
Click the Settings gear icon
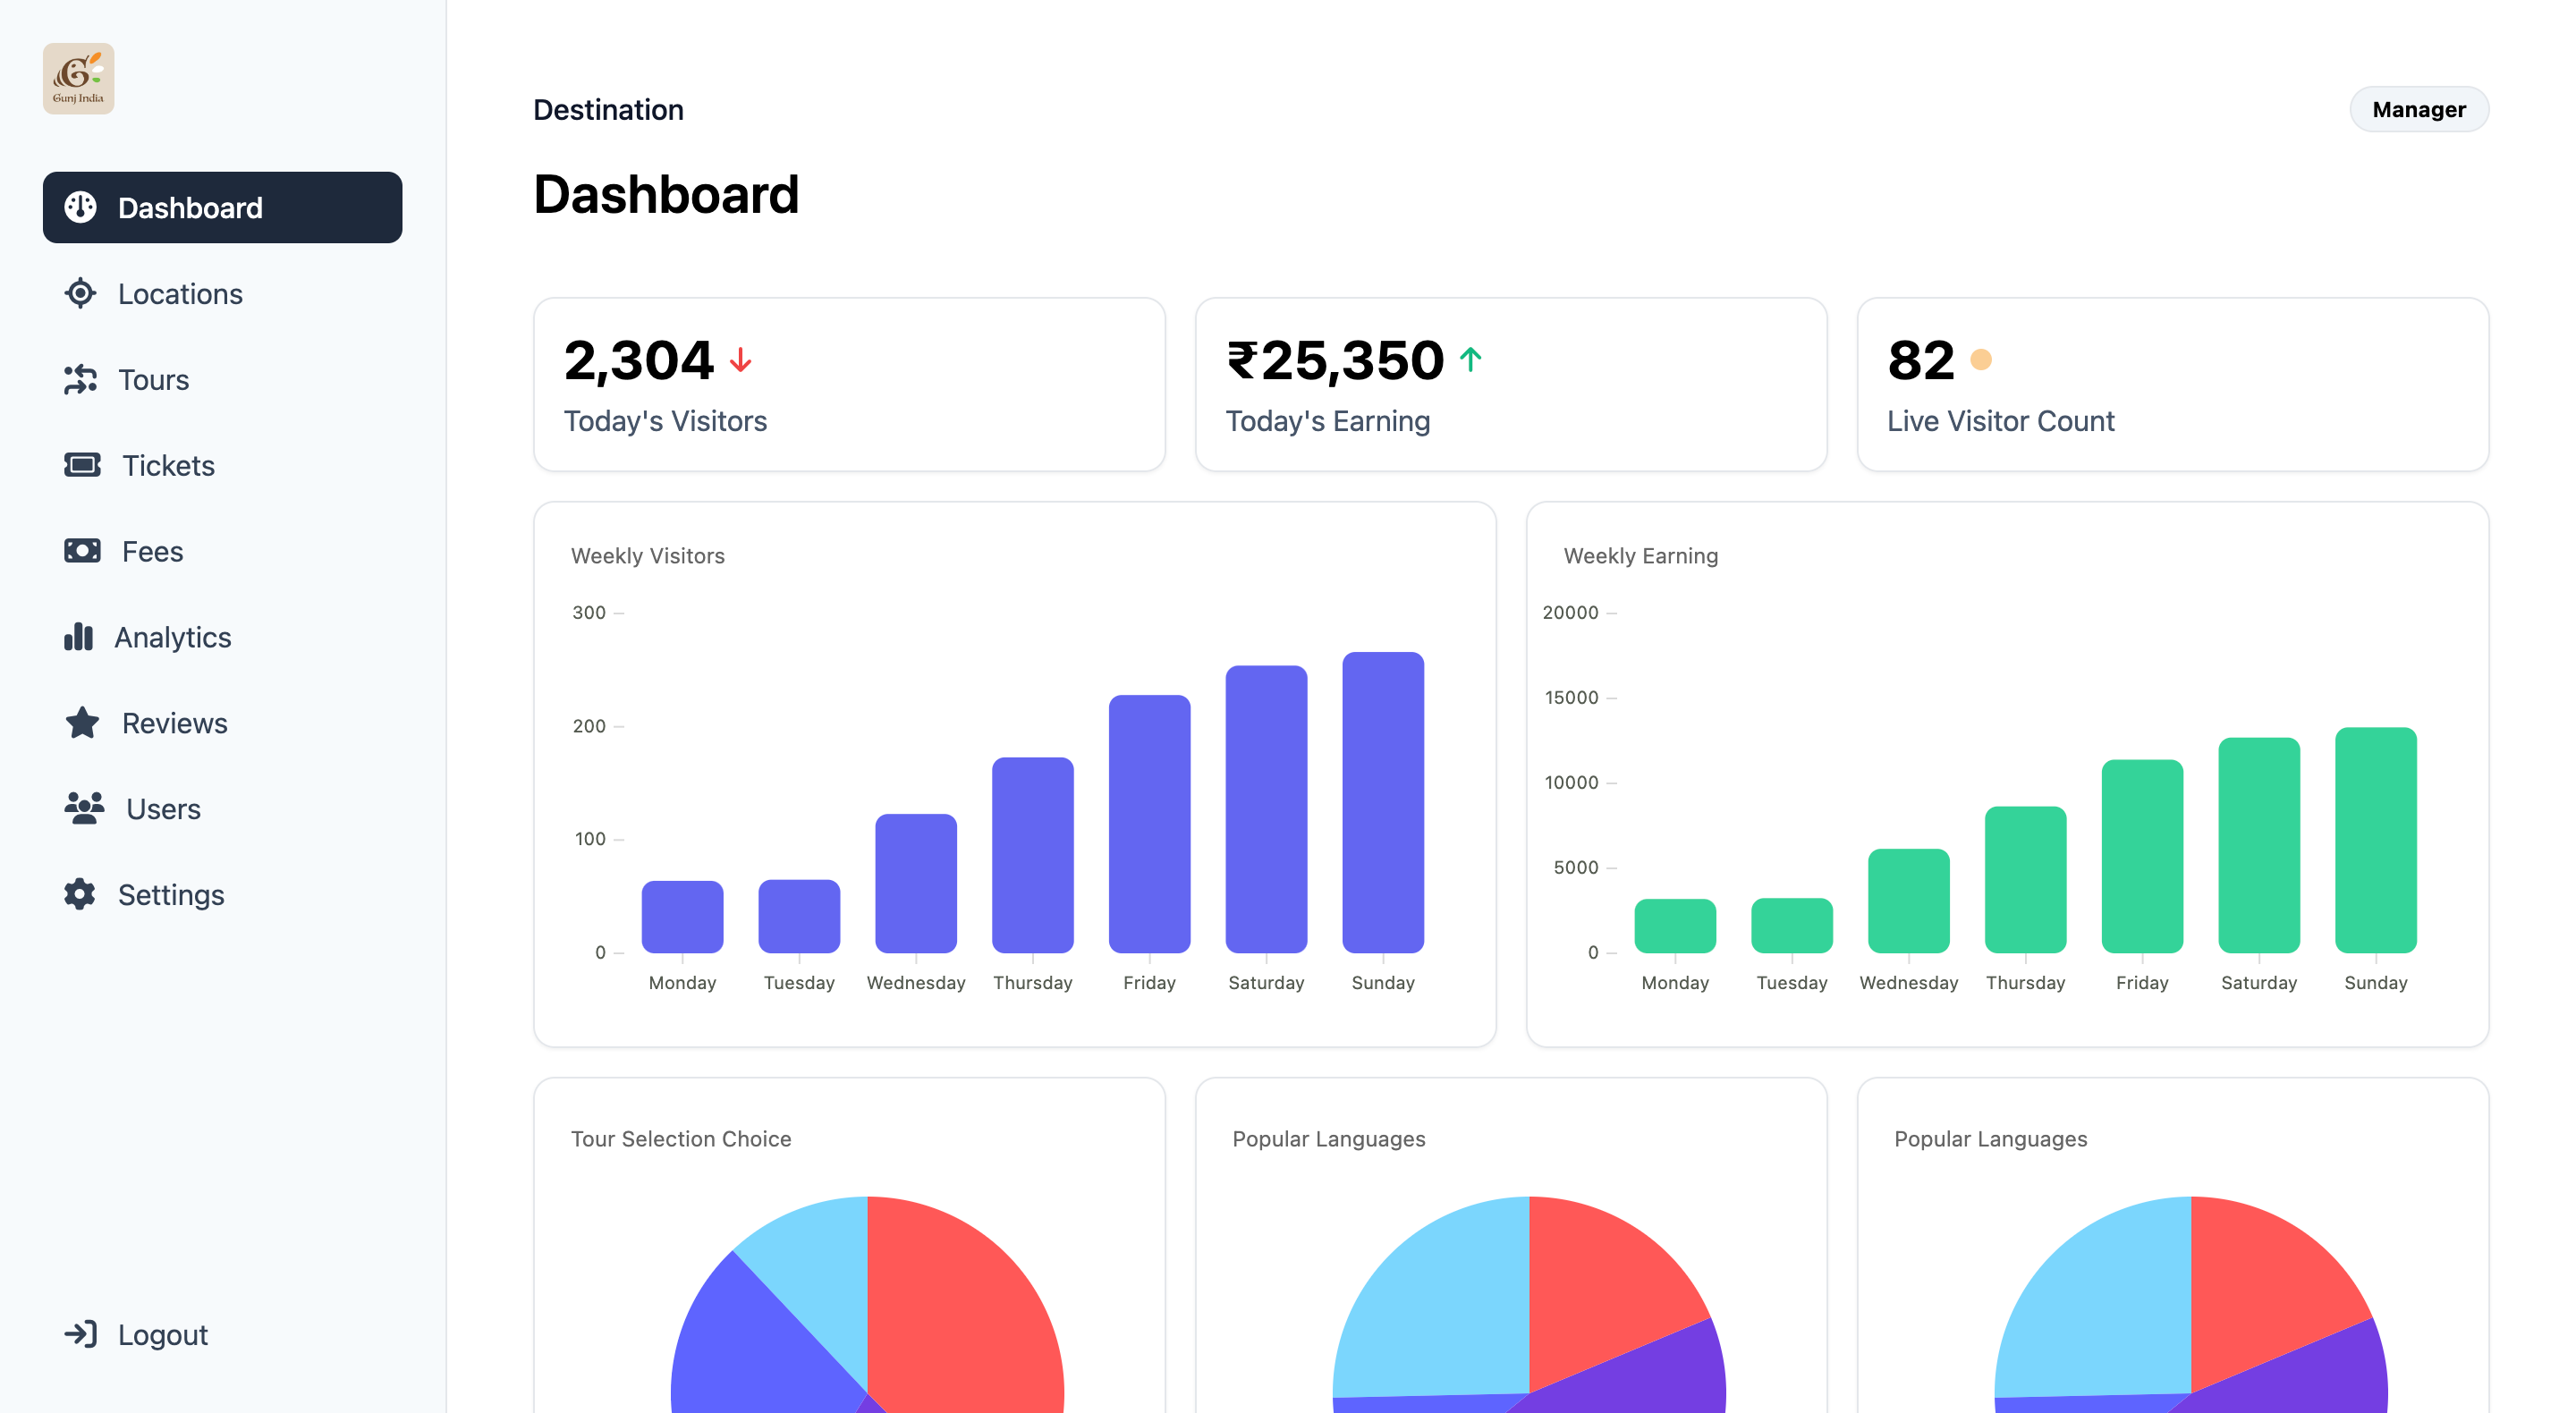(80, 894)
